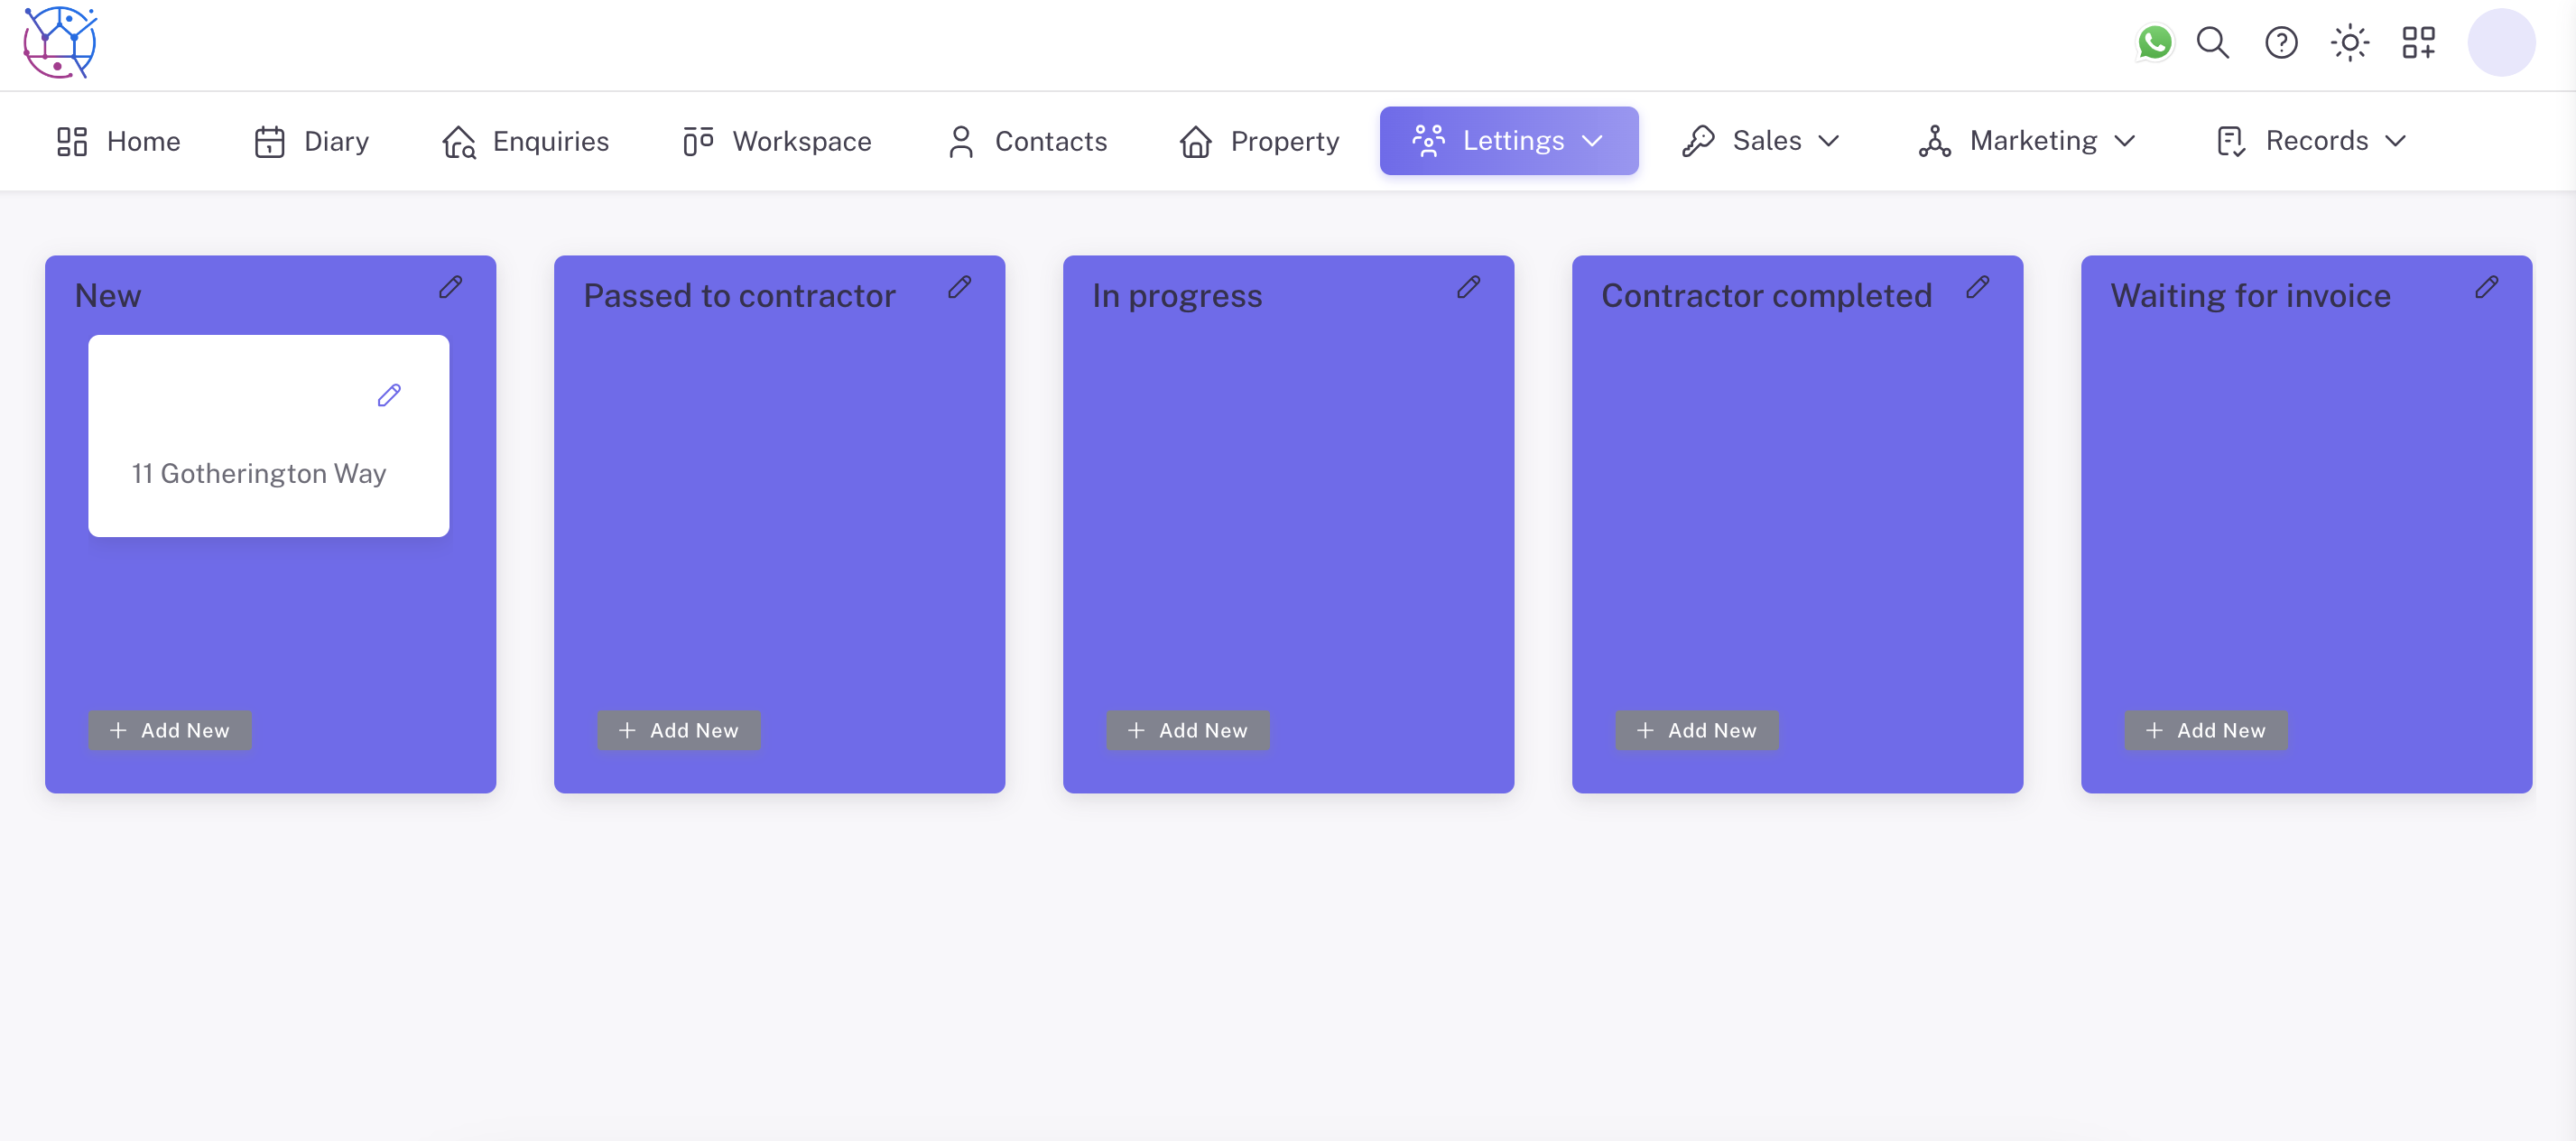Edit the Passed to contractor column

pyautogui.click(x=960, y=288)
